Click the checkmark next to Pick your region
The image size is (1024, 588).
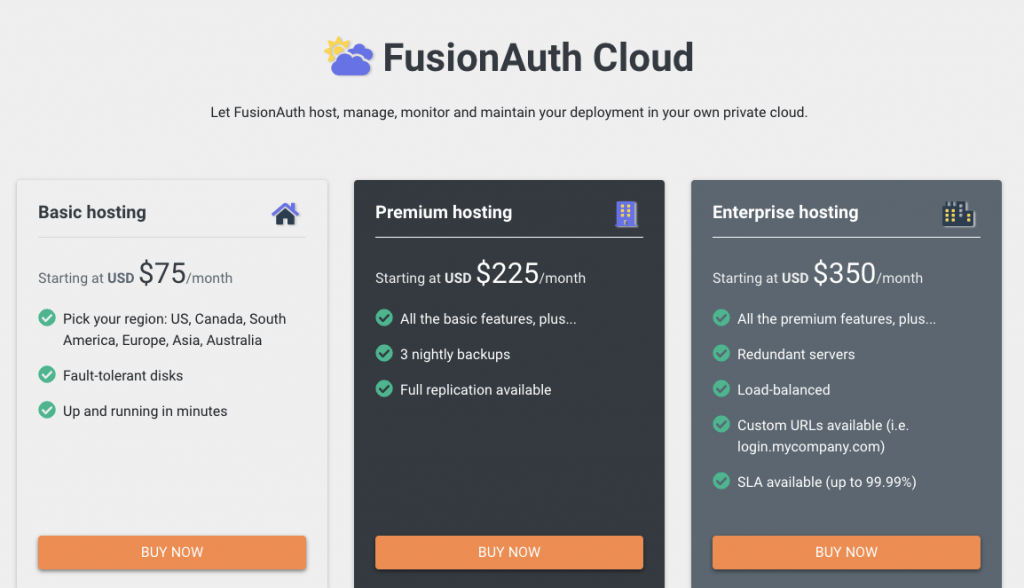tap(47, 318)
